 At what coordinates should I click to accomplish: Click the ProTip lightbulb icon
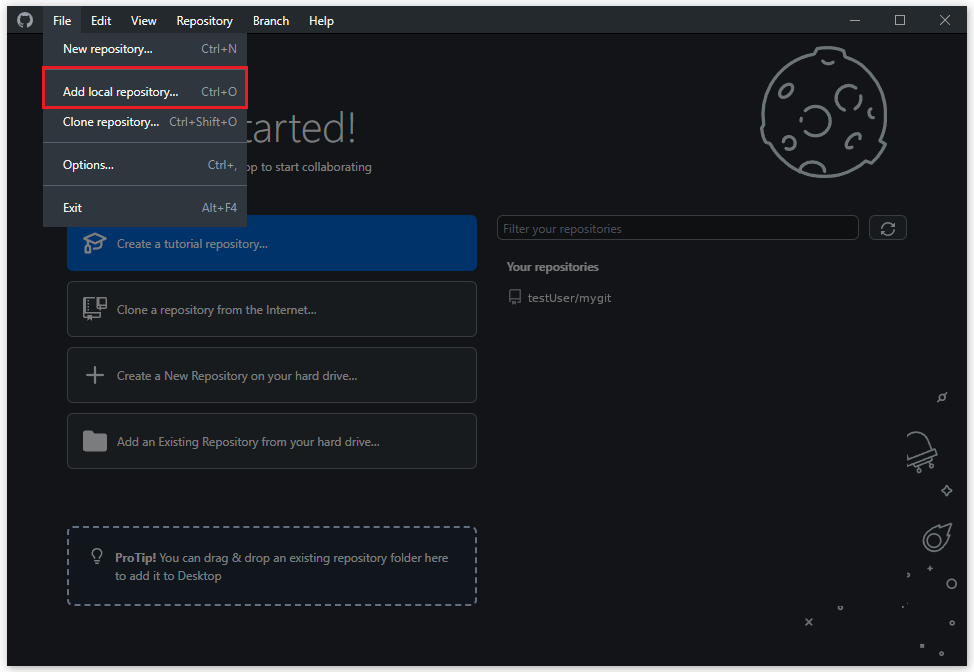97,557
